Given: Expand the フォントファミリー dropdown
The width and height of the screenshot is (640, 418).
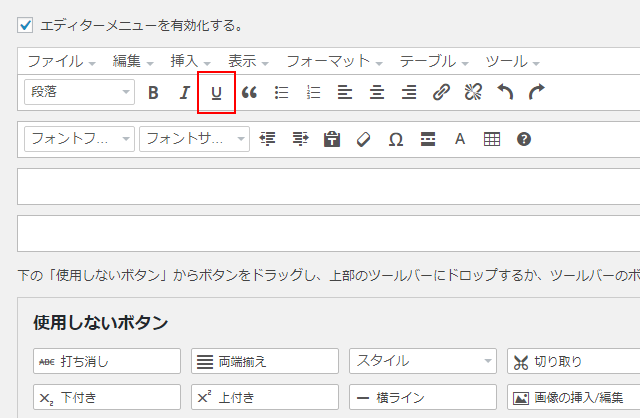Looking at the screenshot, I should coord(79,139).
